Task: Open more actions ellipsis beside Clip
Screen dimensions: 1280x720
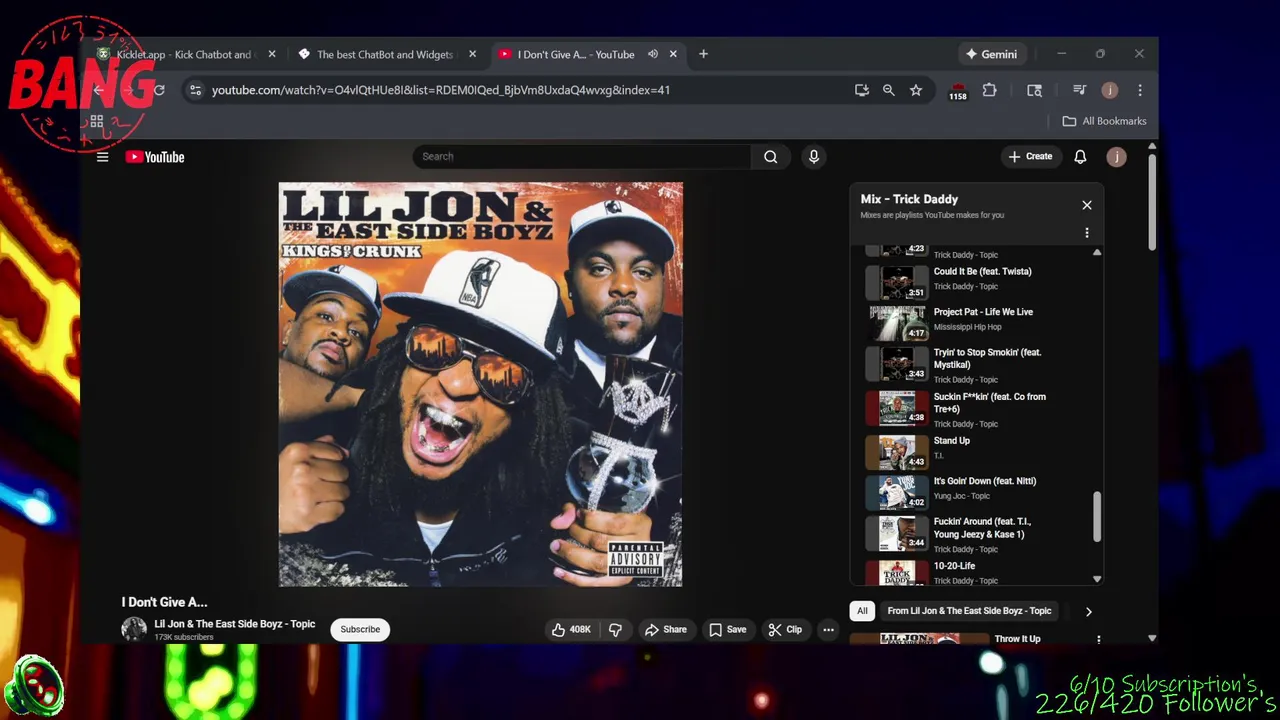Action: click(x=828, y=629)
